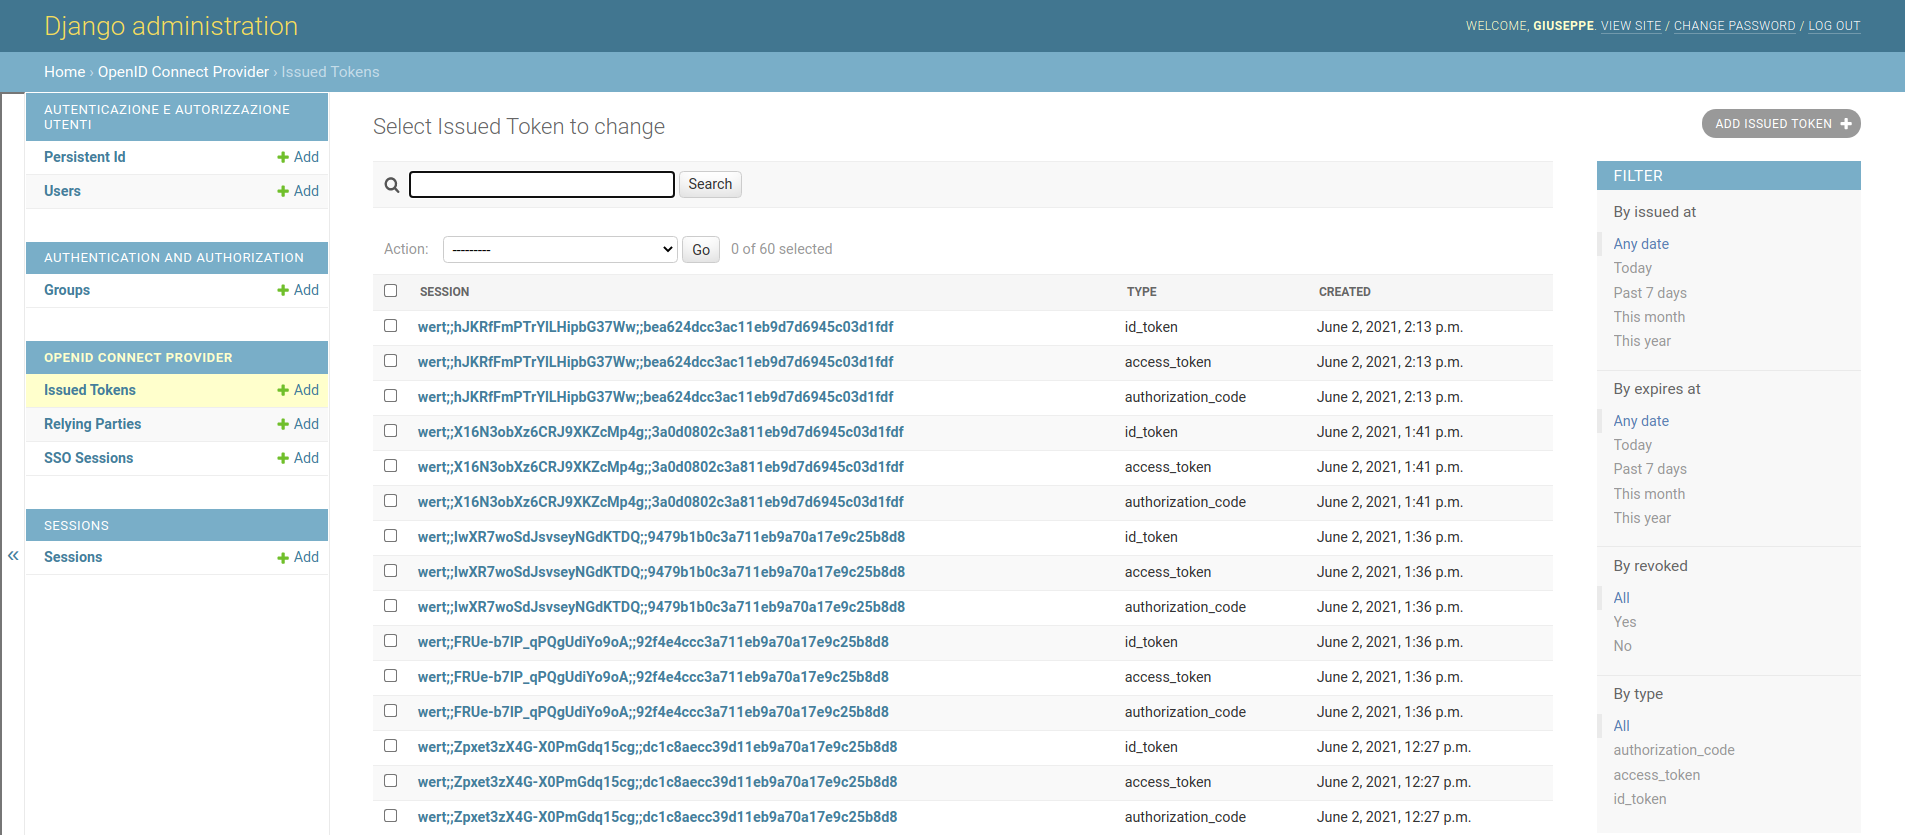Screen dimensions: 1905x835
Task: Add a Relying Party from sidebar
Action: click(x=298, y=424)
